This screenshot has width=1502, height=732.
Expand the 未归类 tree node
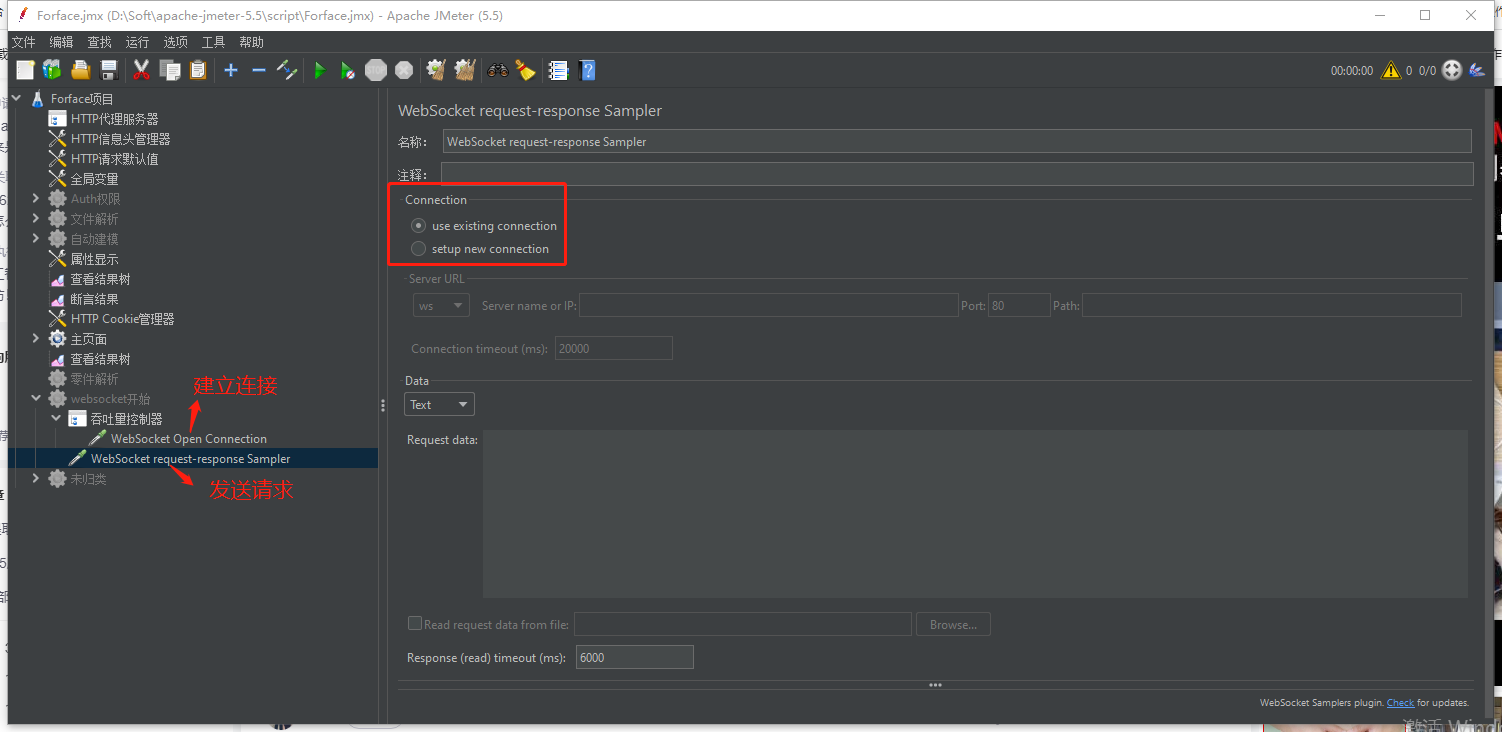(36, 479)
